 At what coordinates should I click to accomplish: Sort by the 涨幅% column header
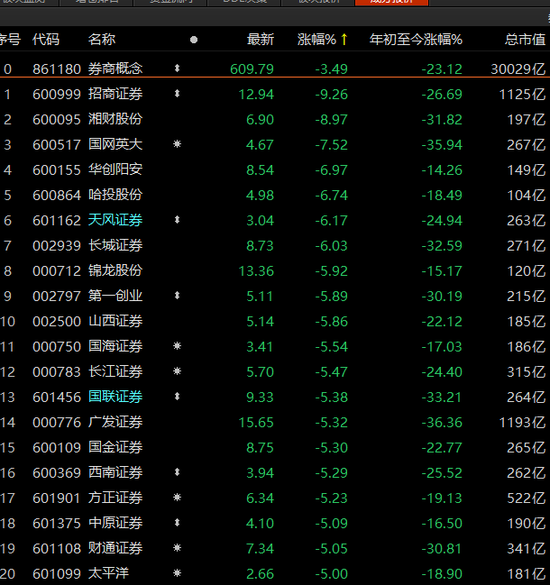click(x=317, y=39)
